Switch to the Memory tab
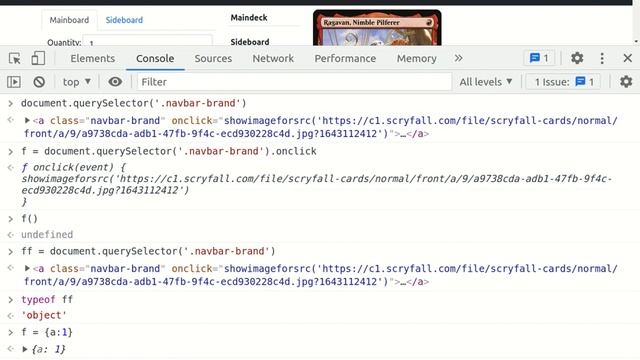The width and height of the screenshot is (640, 360). pos(417,58)
